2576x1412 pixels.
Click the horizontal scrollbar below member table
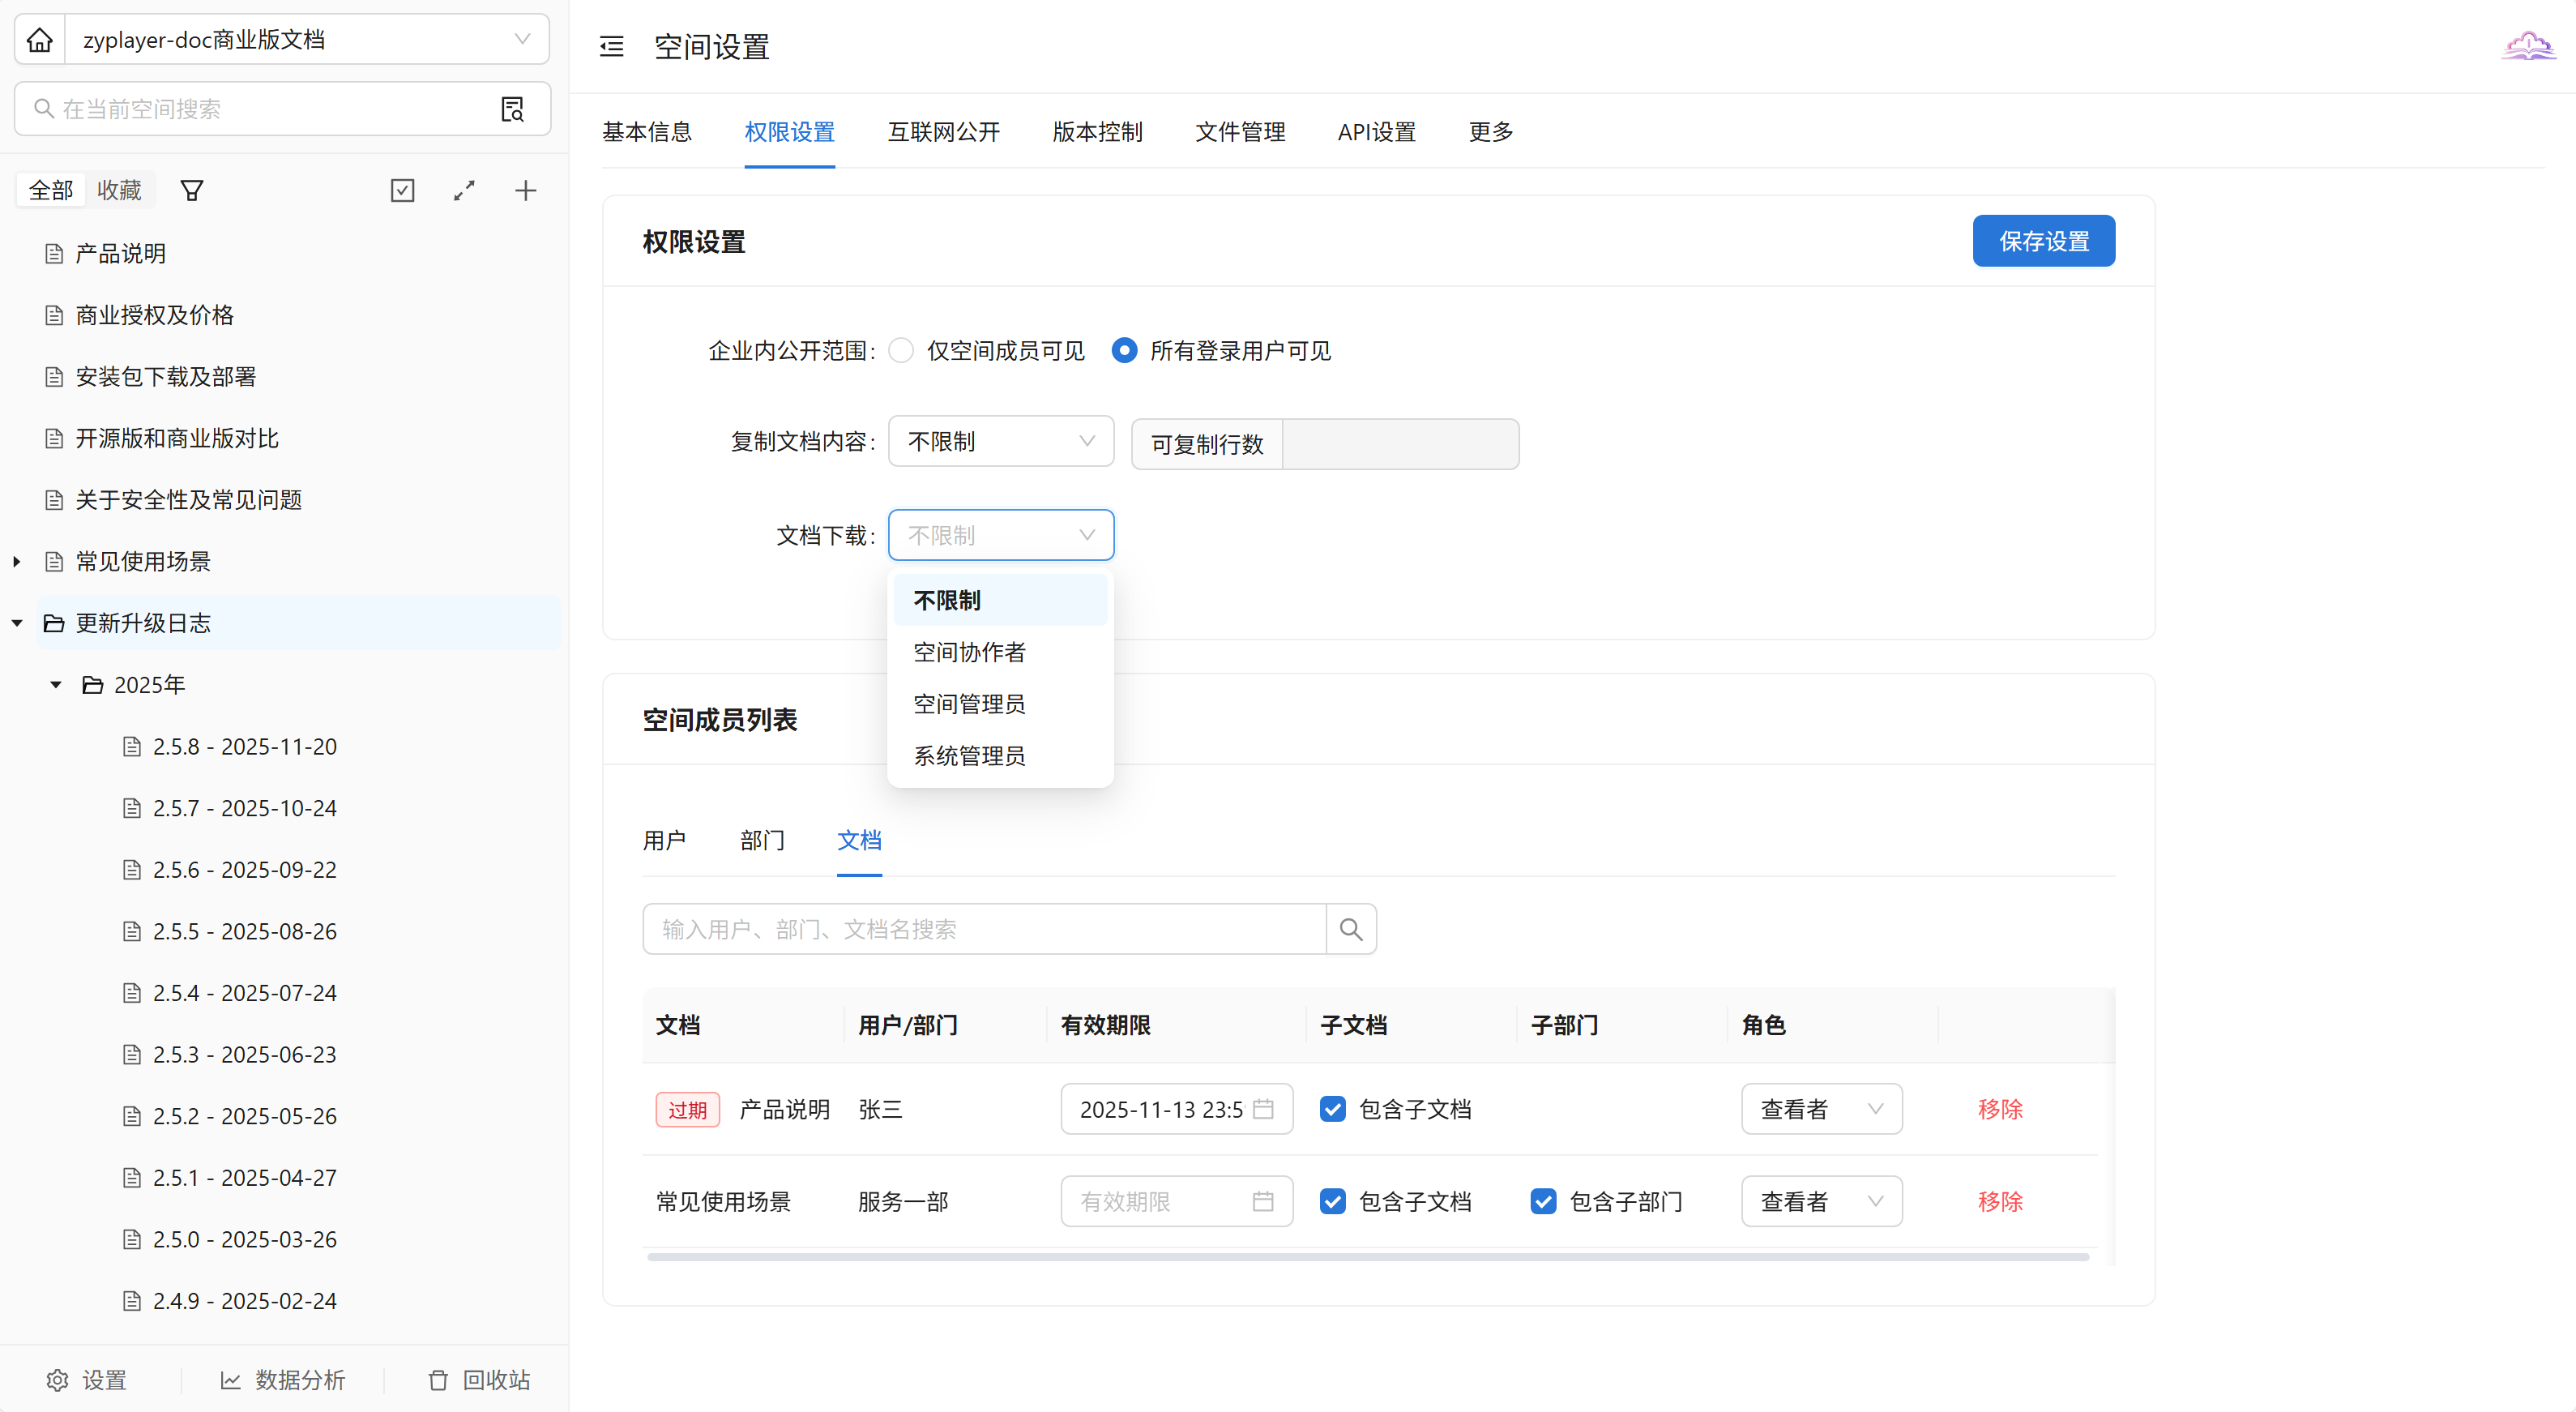1367,1257
